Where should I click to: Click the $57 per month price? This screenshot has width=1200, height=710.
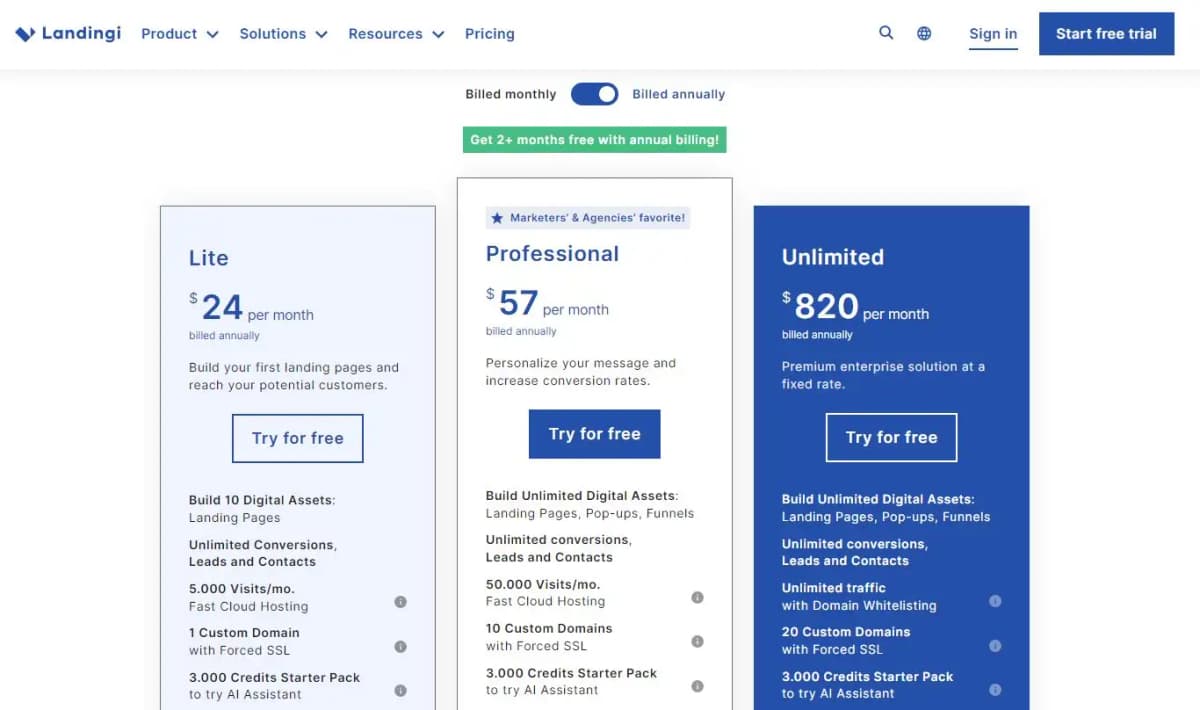pos(547,302)
